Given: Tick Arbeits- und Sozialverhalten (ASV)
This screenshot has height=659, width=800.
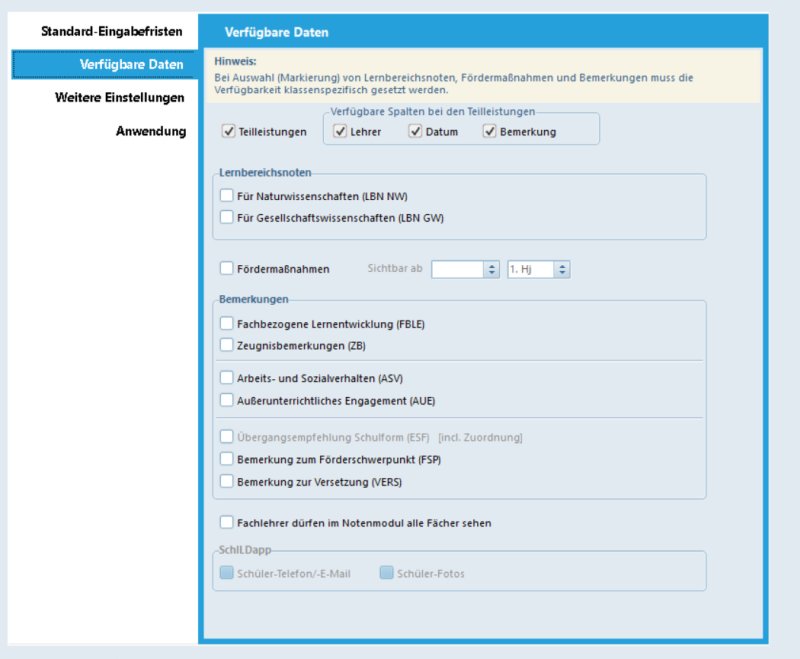Looking at the screenshot, I should coord(227,377).
